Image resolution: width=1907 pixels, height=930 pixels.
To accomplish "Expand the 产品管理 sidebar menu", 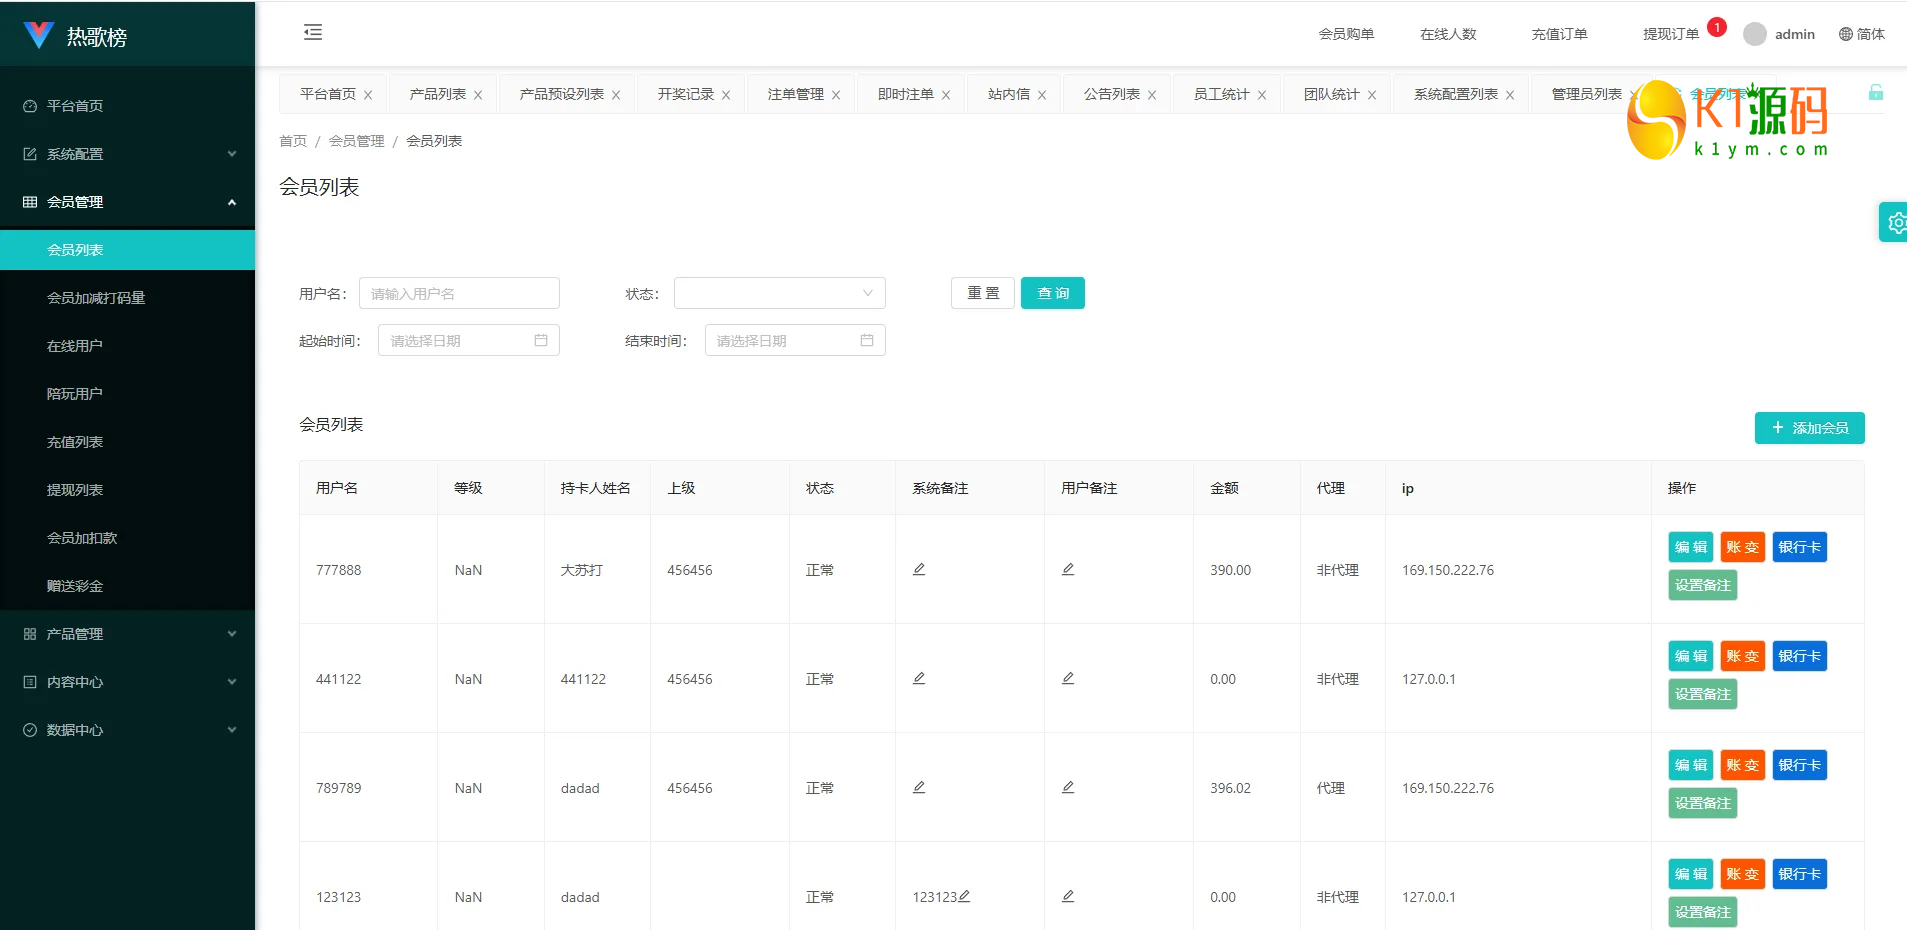I will (x=128, y=634).
